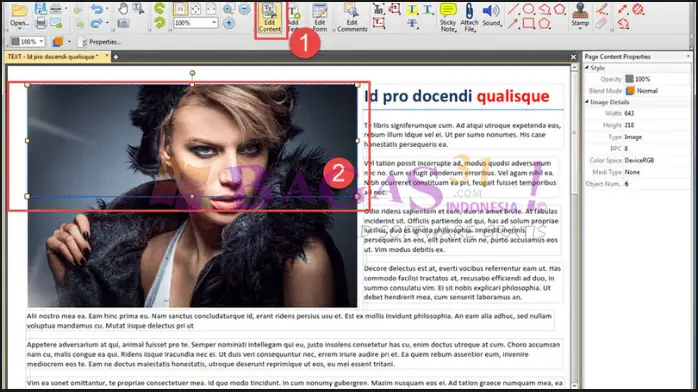Click the Email document icon

[56, 23]
